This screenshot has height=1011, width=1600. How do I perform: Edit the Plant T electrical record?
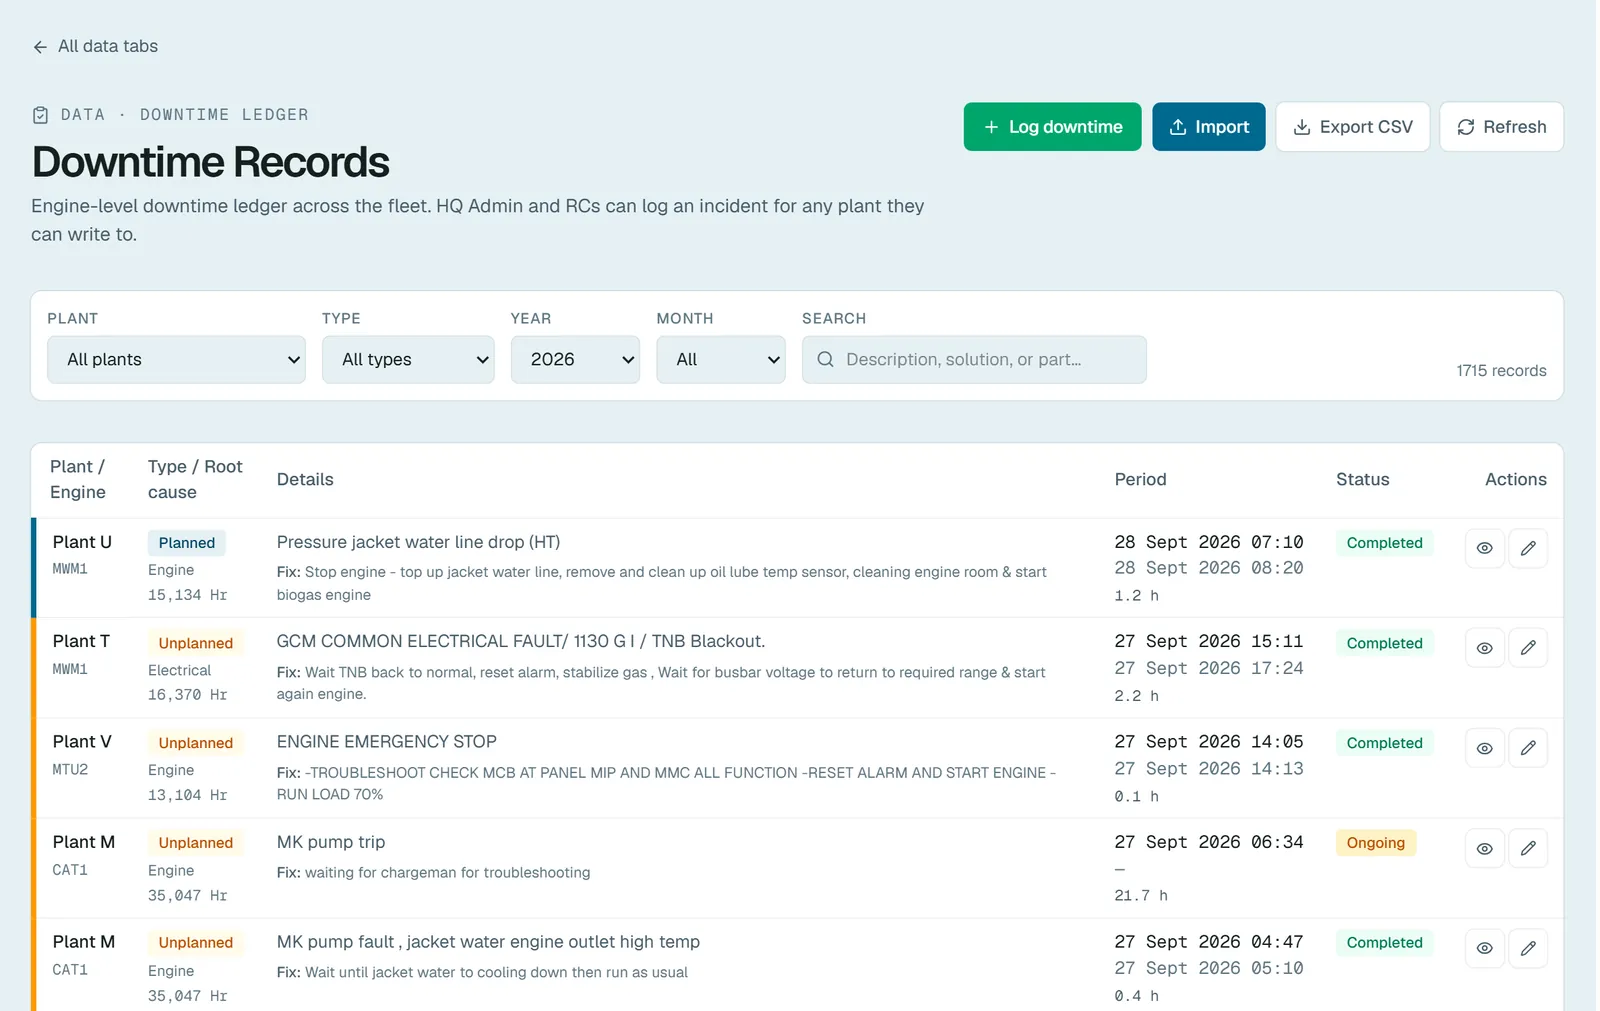coord(1528,648)
